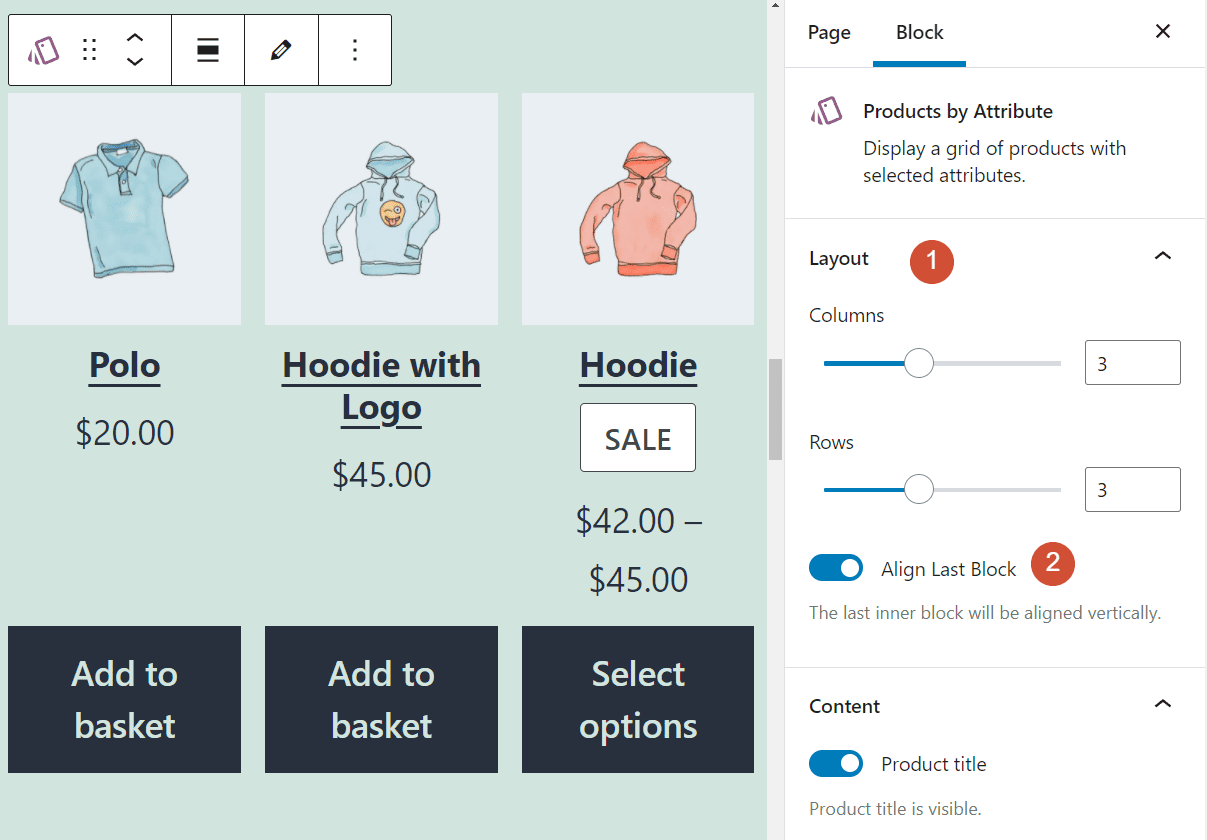Switch to the Page tab
1207x840 pixels.
click(x=829, y=32)
